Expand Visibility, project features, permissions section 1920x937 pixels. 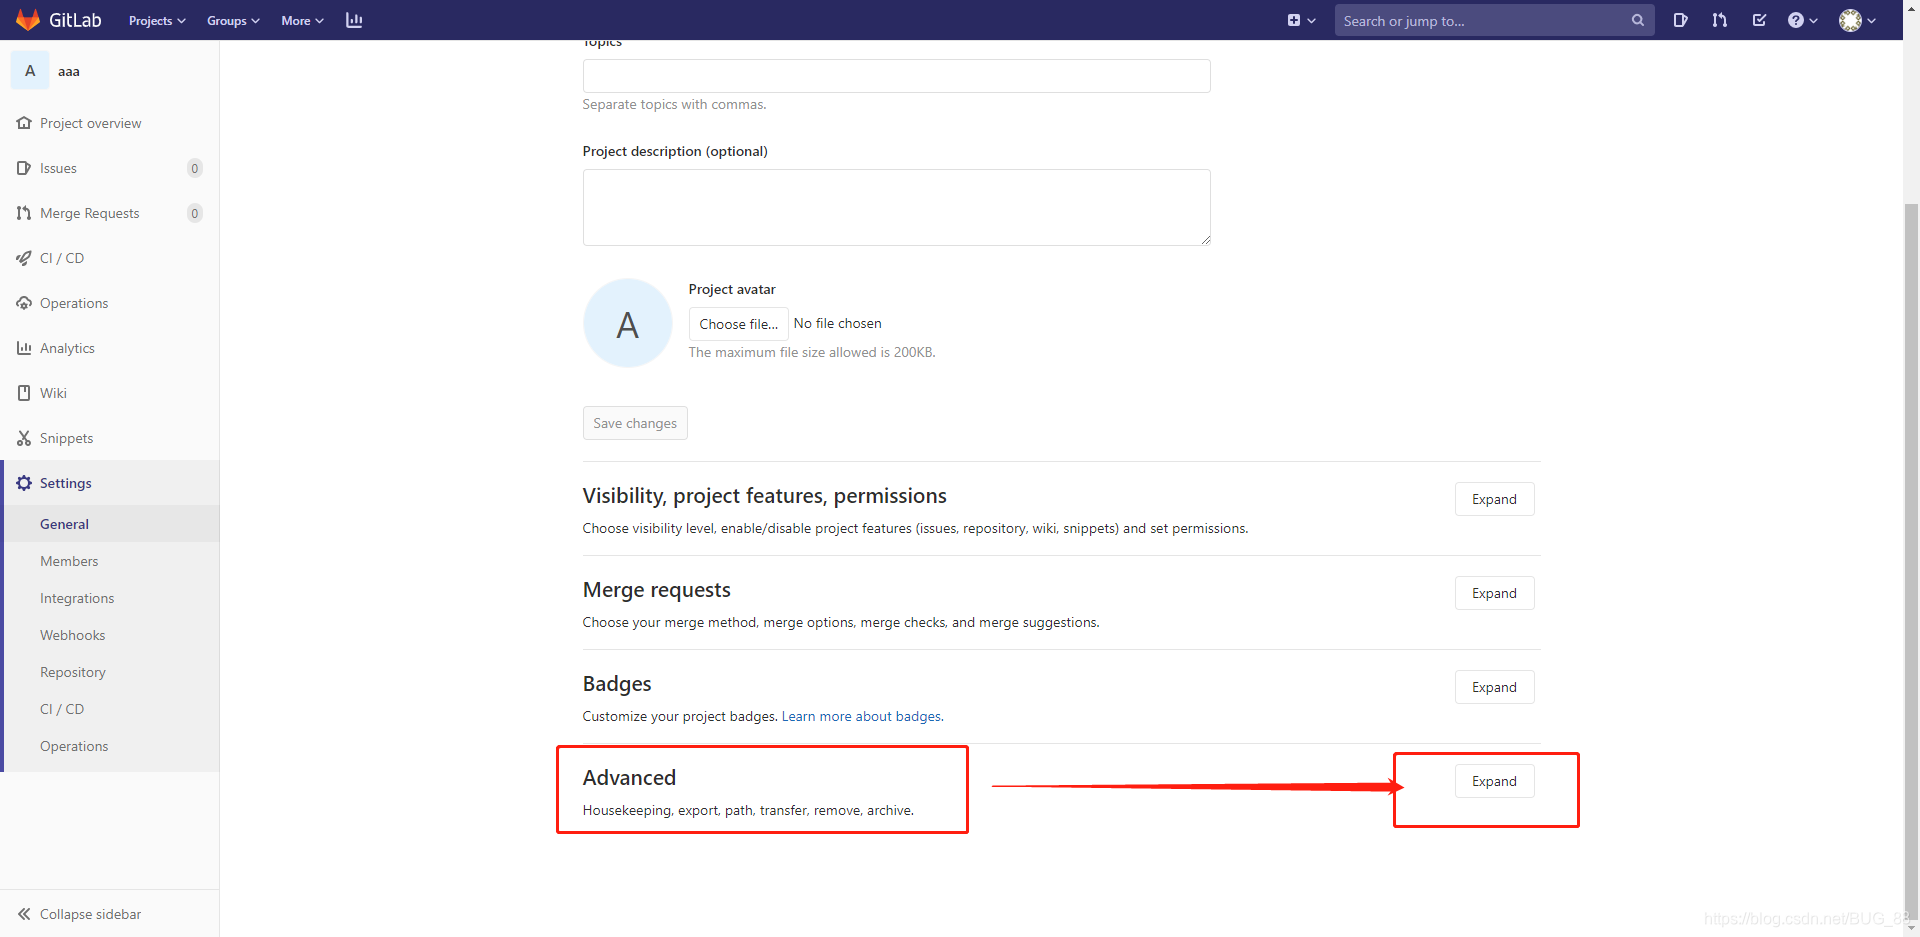coord(1494,499)
